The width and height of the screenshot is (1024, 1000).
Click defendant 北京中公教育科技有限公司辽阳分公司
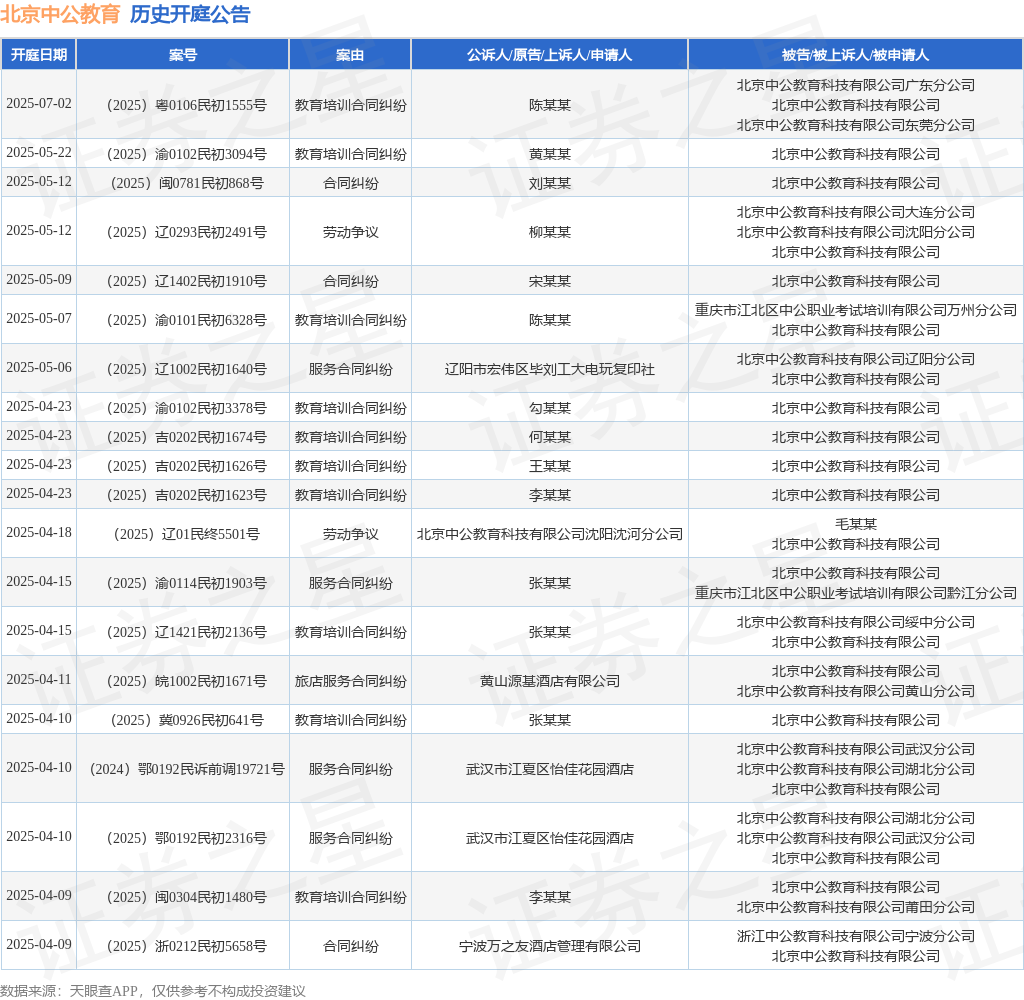tap(856, 359)
